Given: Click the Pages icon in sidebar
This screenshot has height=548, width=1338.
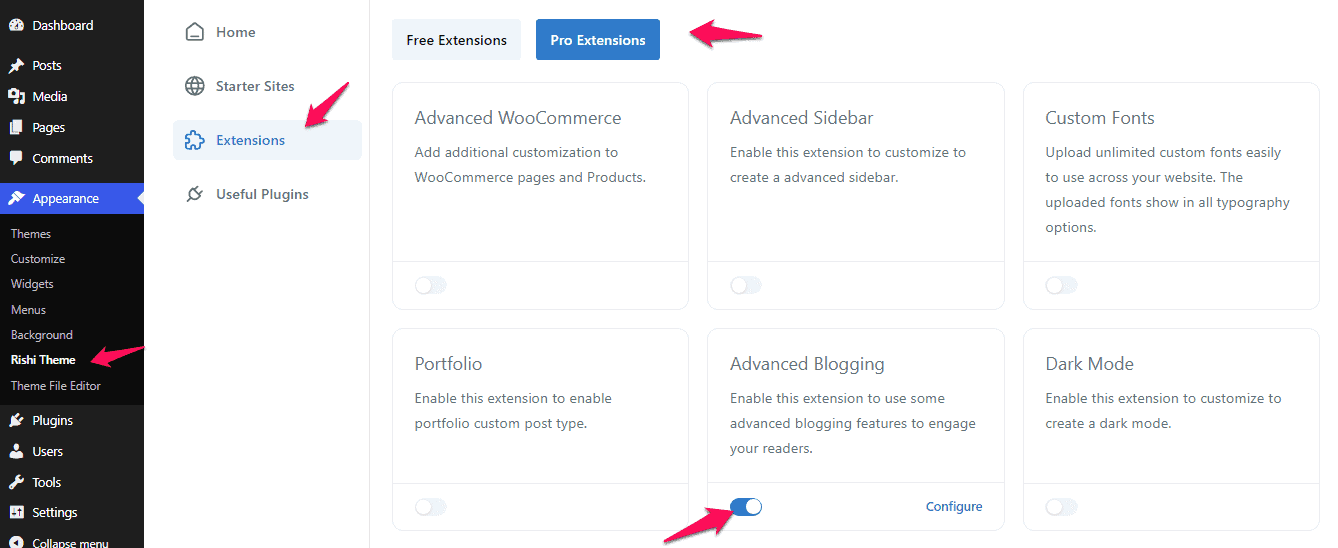Looking at the screenshot, I should pyautogui.click(x=16, y=128).
